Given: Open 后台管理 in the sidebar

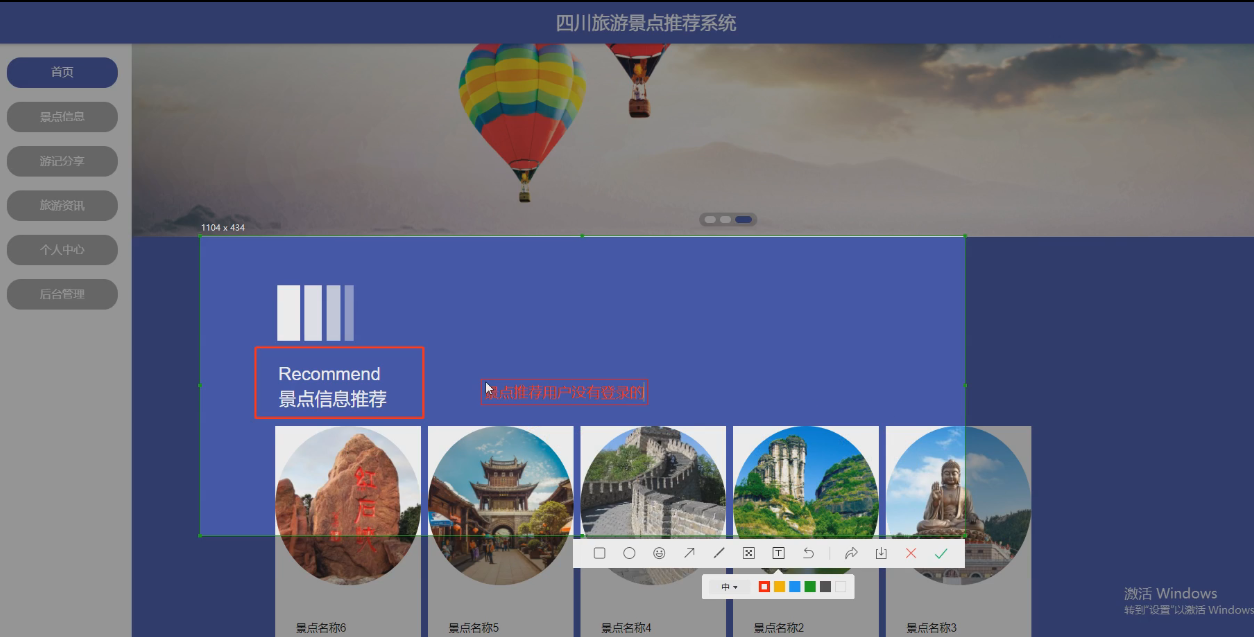Looking at the screenshot, I should (62, 294).
